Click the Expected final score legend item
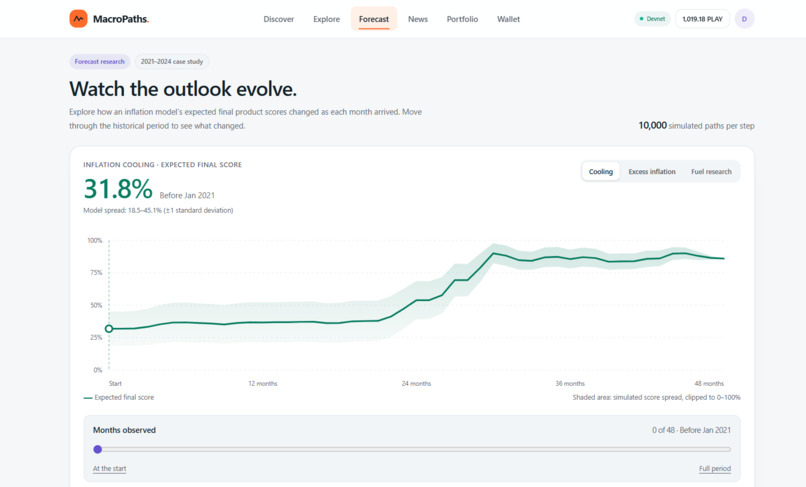 [119, 398]
